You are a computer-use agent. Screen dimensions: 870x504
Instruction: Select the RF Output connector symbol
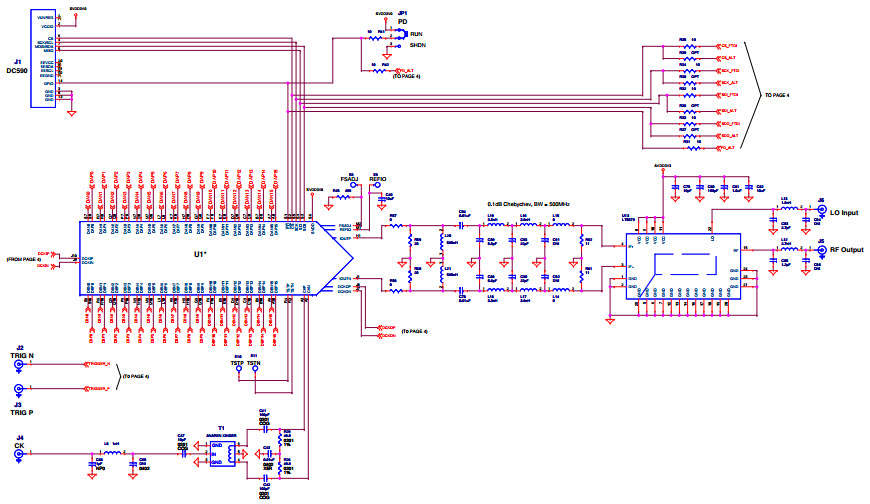[x=821, y=250]
